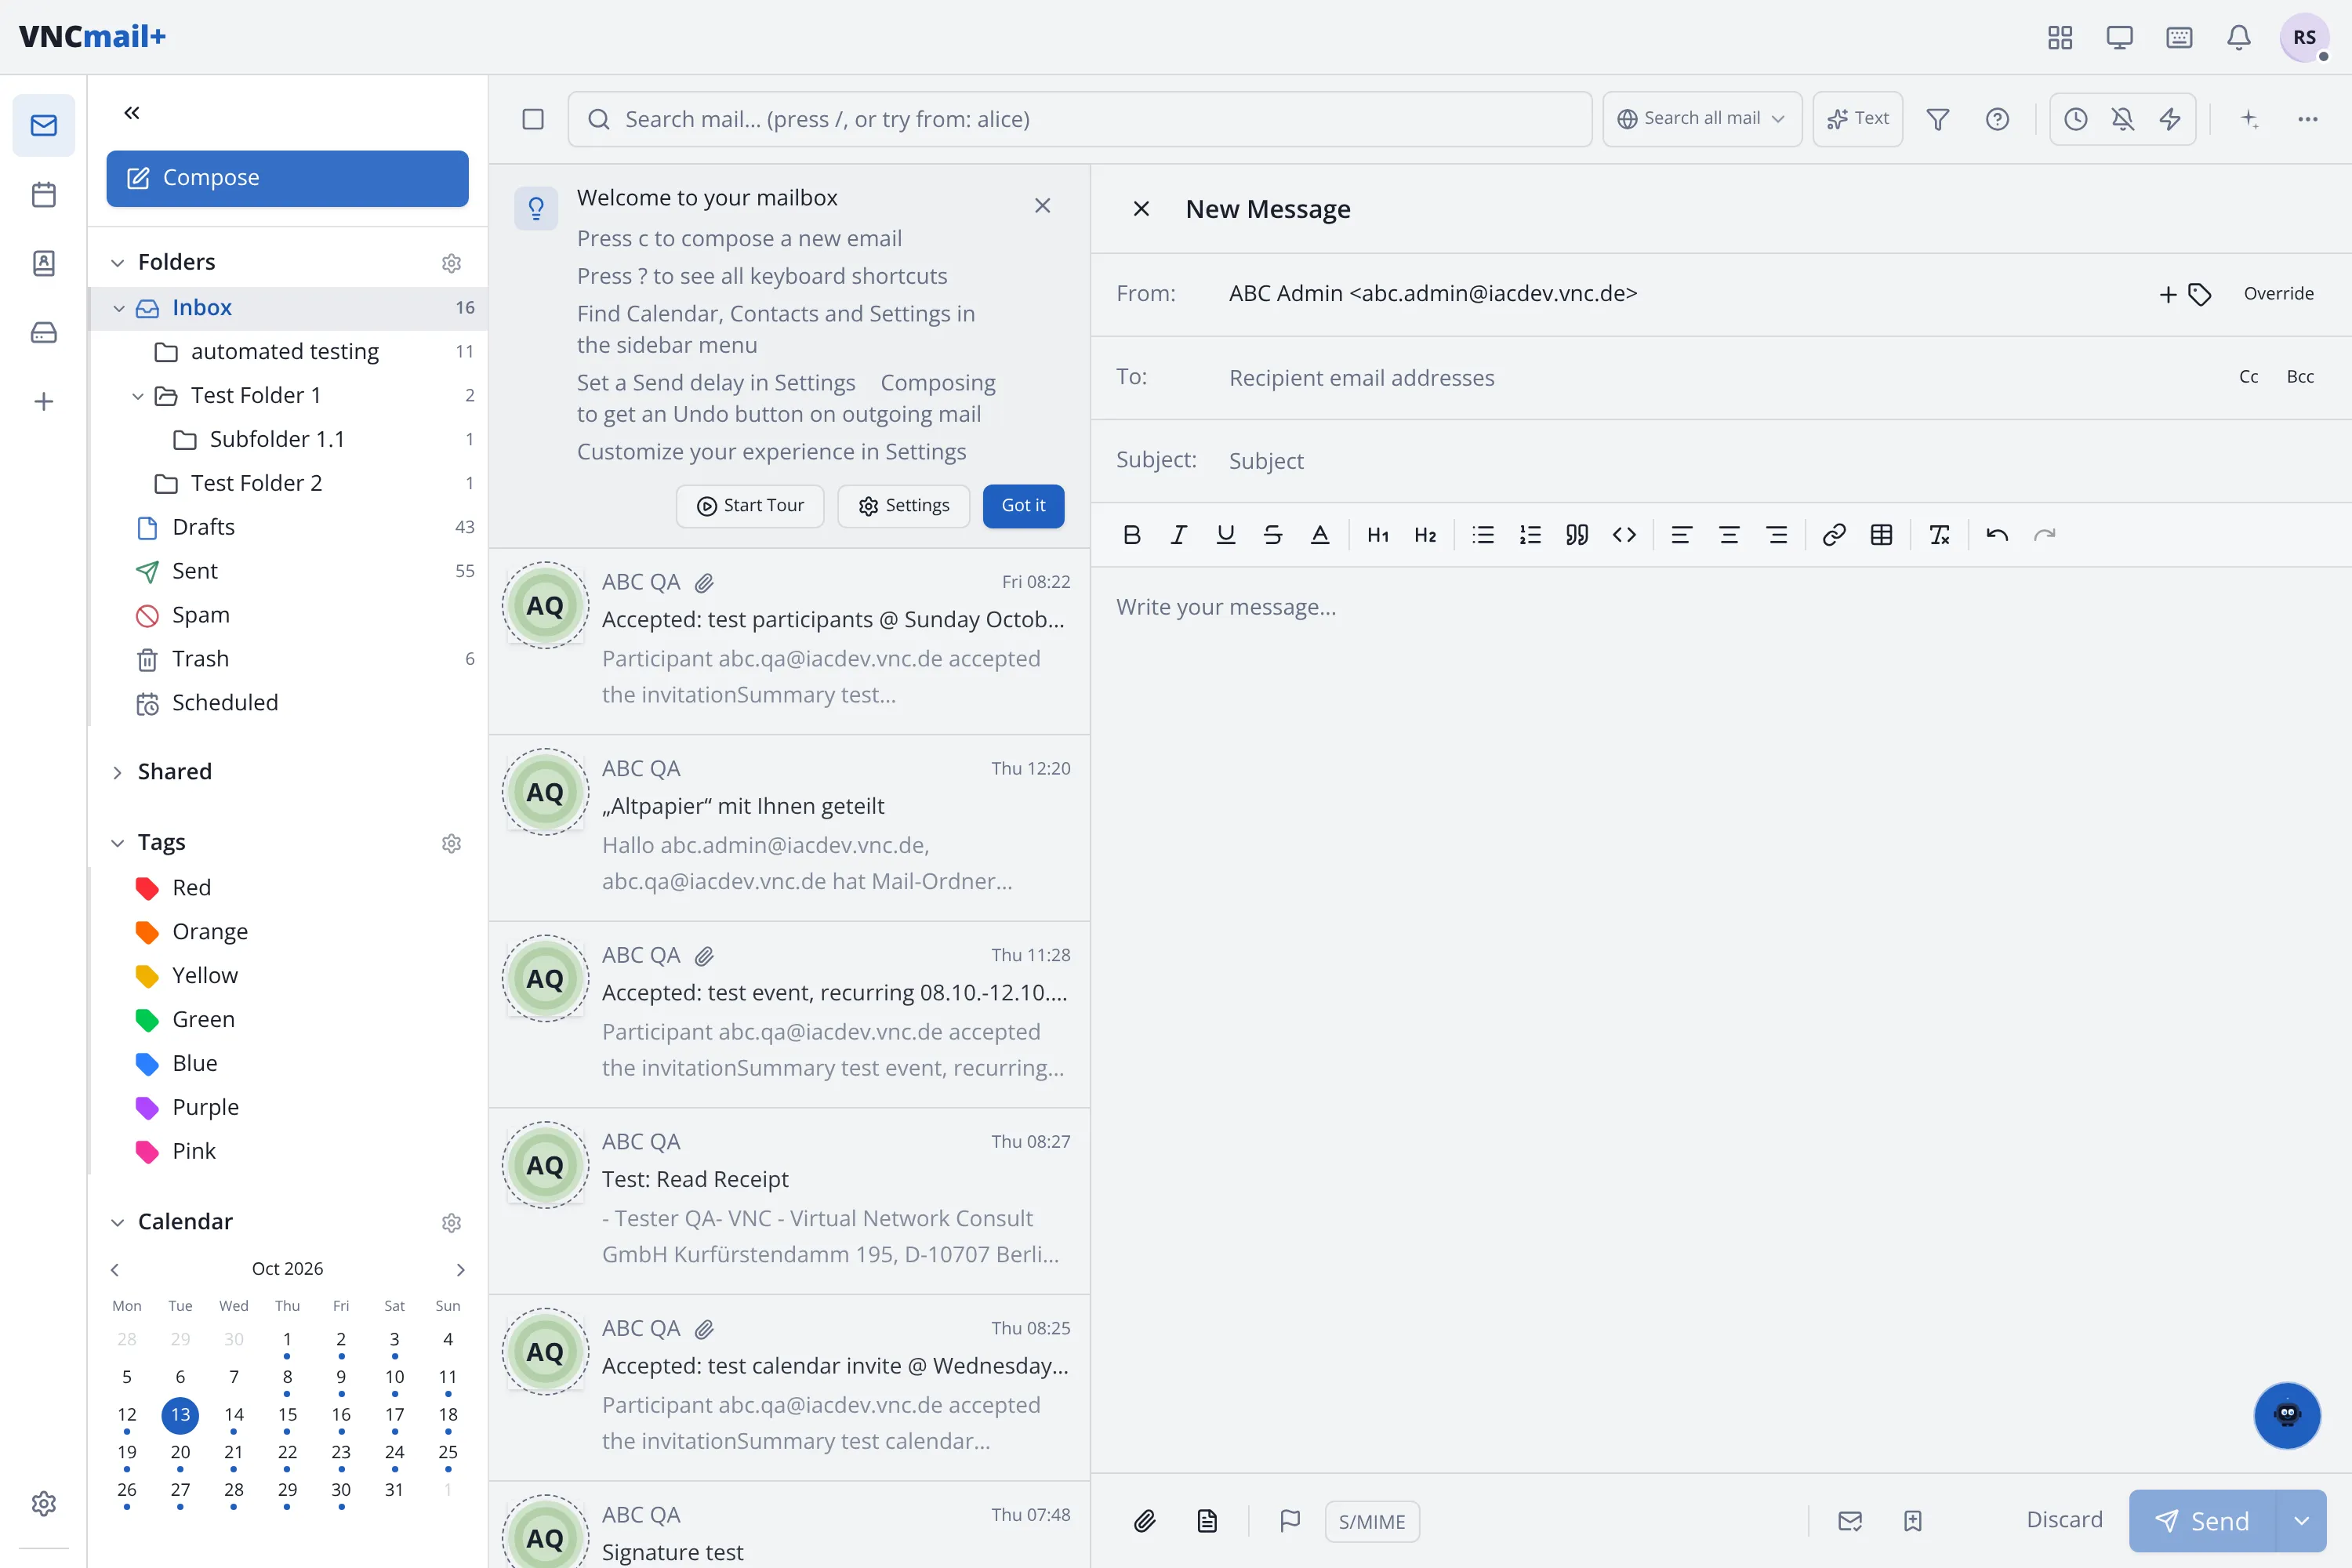Open the Scheduled folder
The height and width of the screenshot is (1568, 2352).
click(288, 703)
